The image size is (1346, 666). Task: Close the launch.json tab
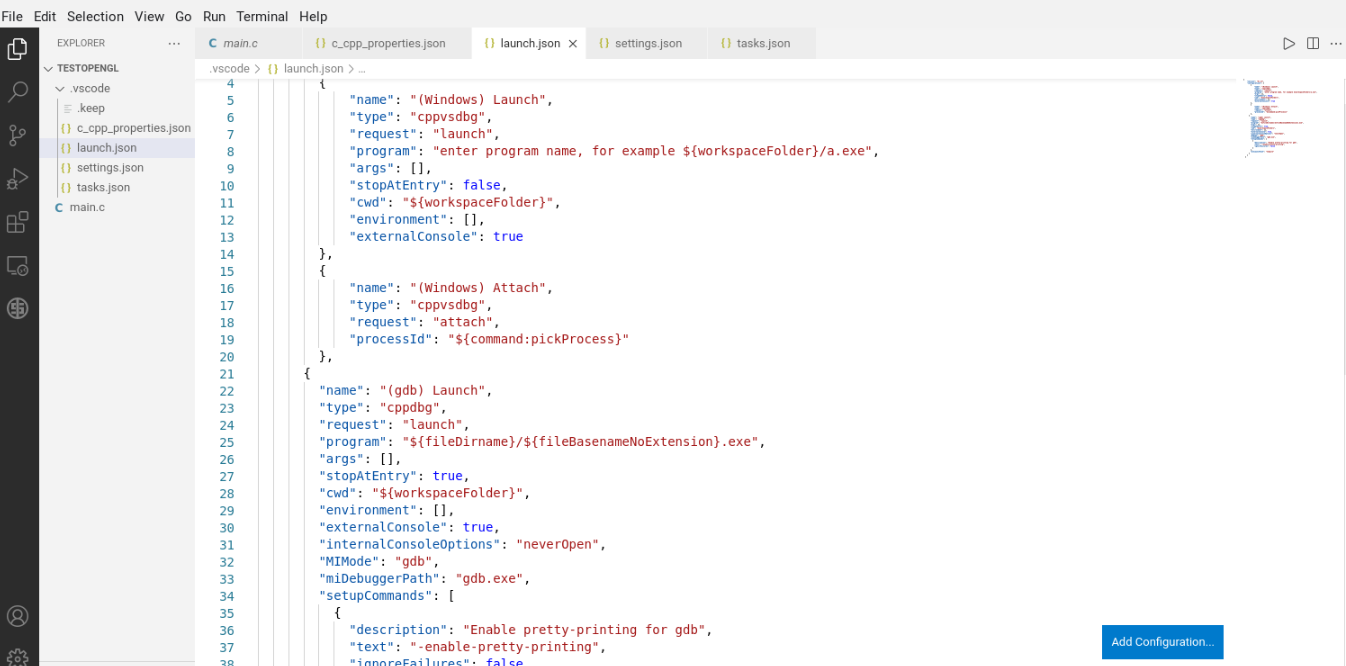click(573, 44)
